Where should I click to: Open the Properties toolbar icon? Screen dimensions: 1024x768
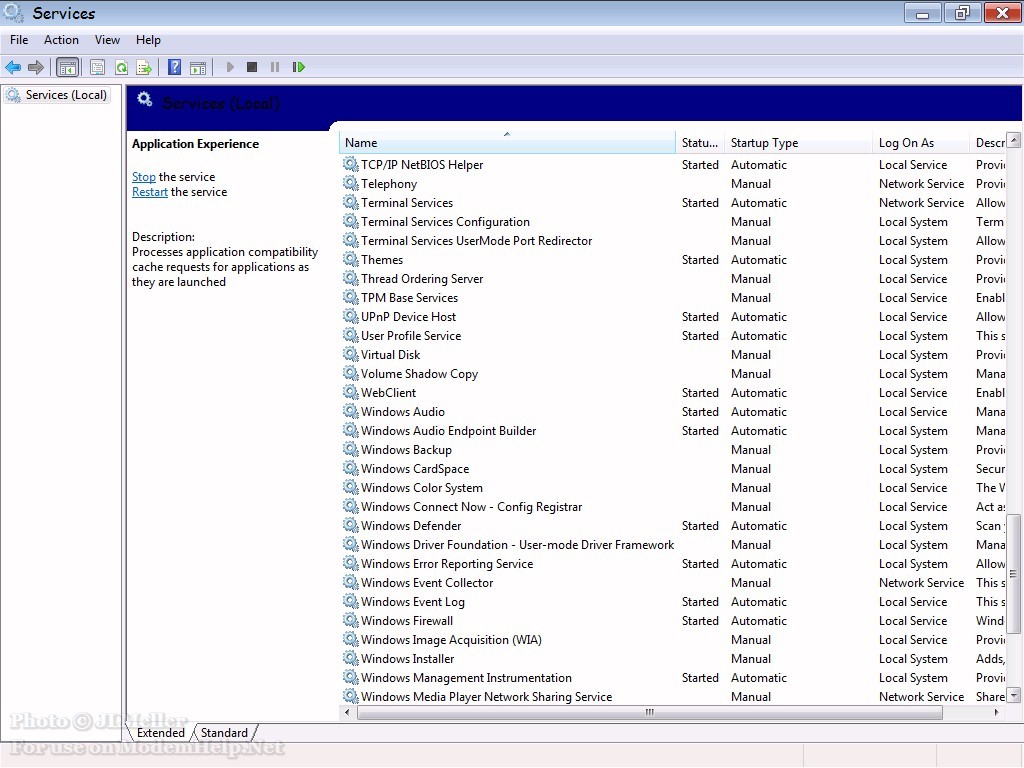pyautogui.click(x=97, y=67)
